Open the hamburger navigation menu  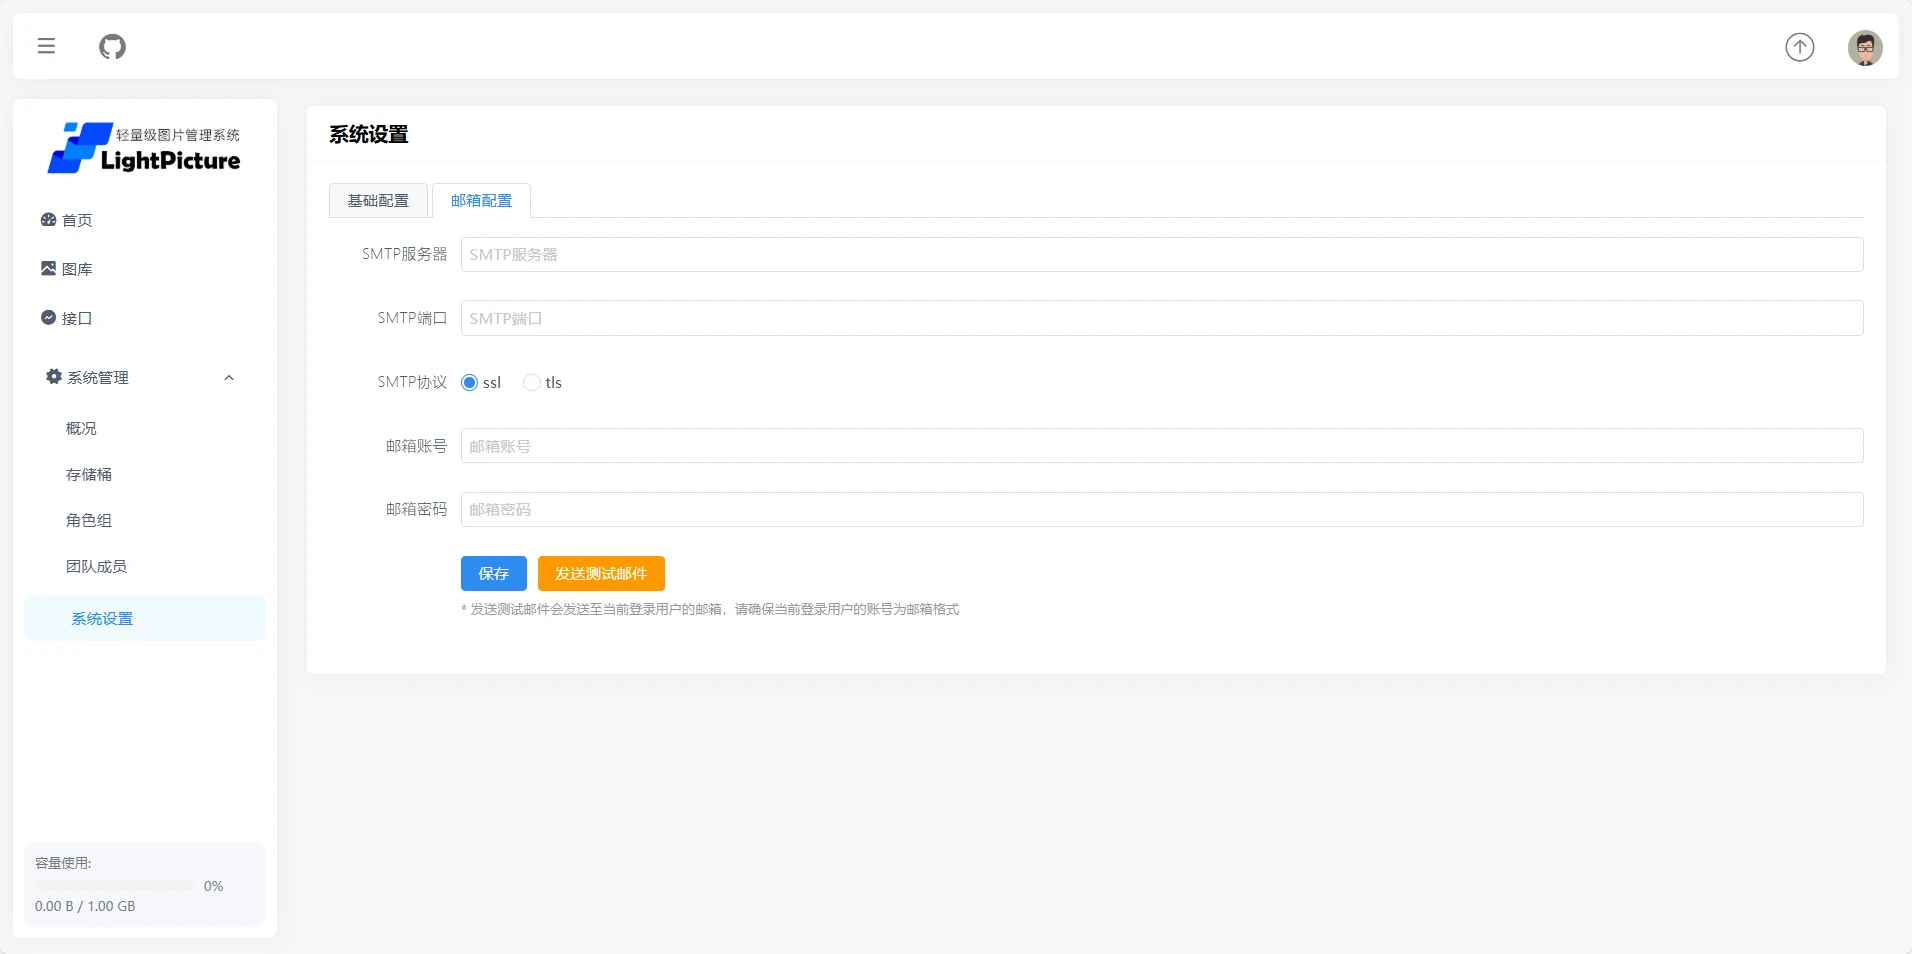(x=46, y=46)
